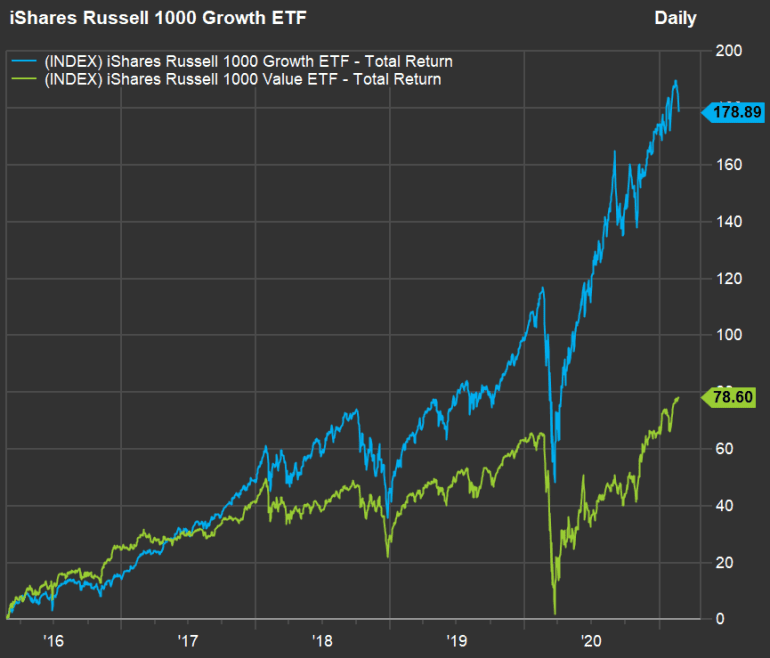Open the Daily interval selector
Screen dimensions: 770x658
point(675,18)
